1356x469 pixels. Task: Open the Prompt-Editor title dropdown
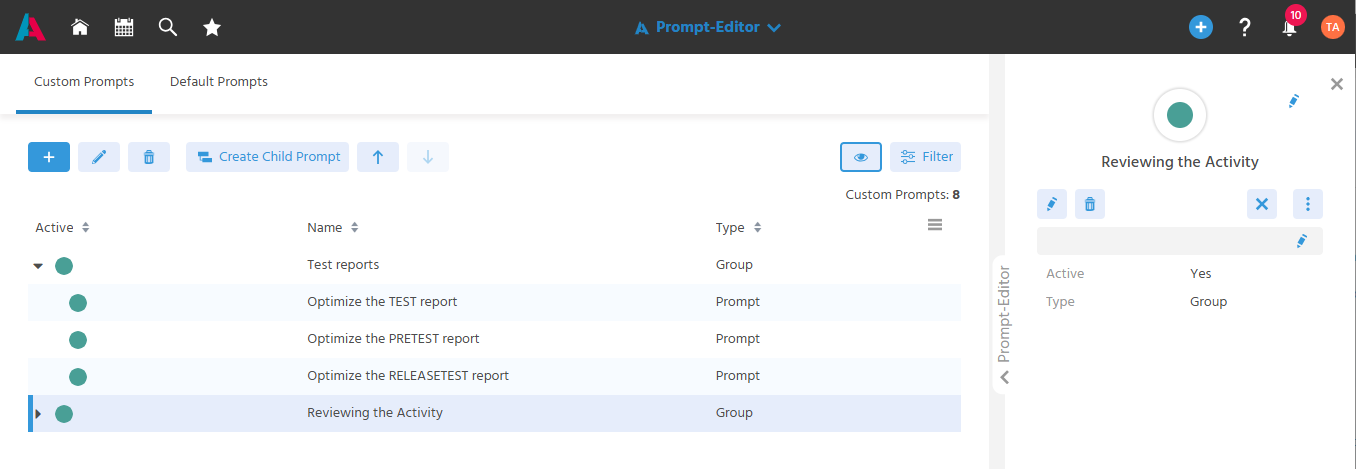coord(708,28)
